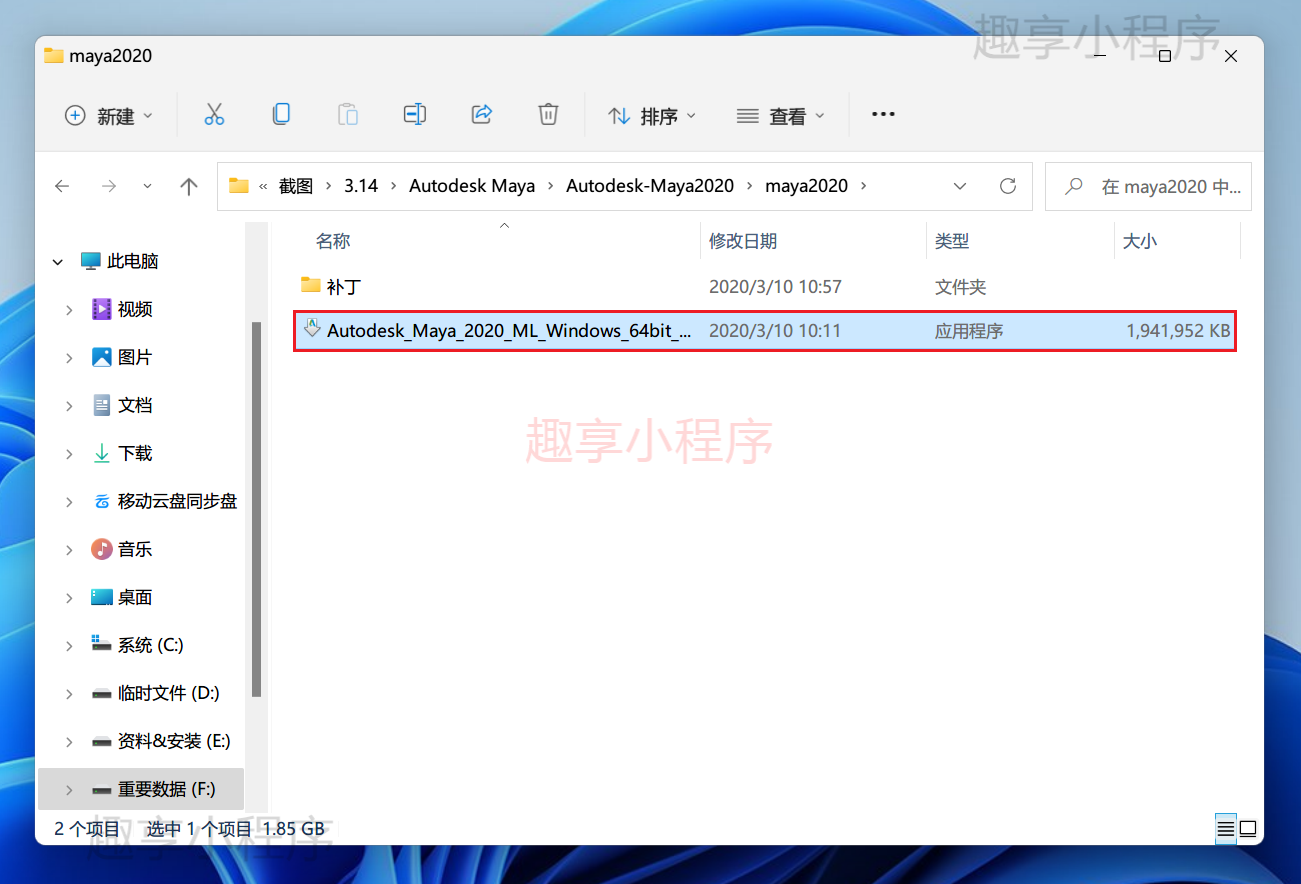Click the 文件夹 type cell
The image size is (1301, 884).
960,287
